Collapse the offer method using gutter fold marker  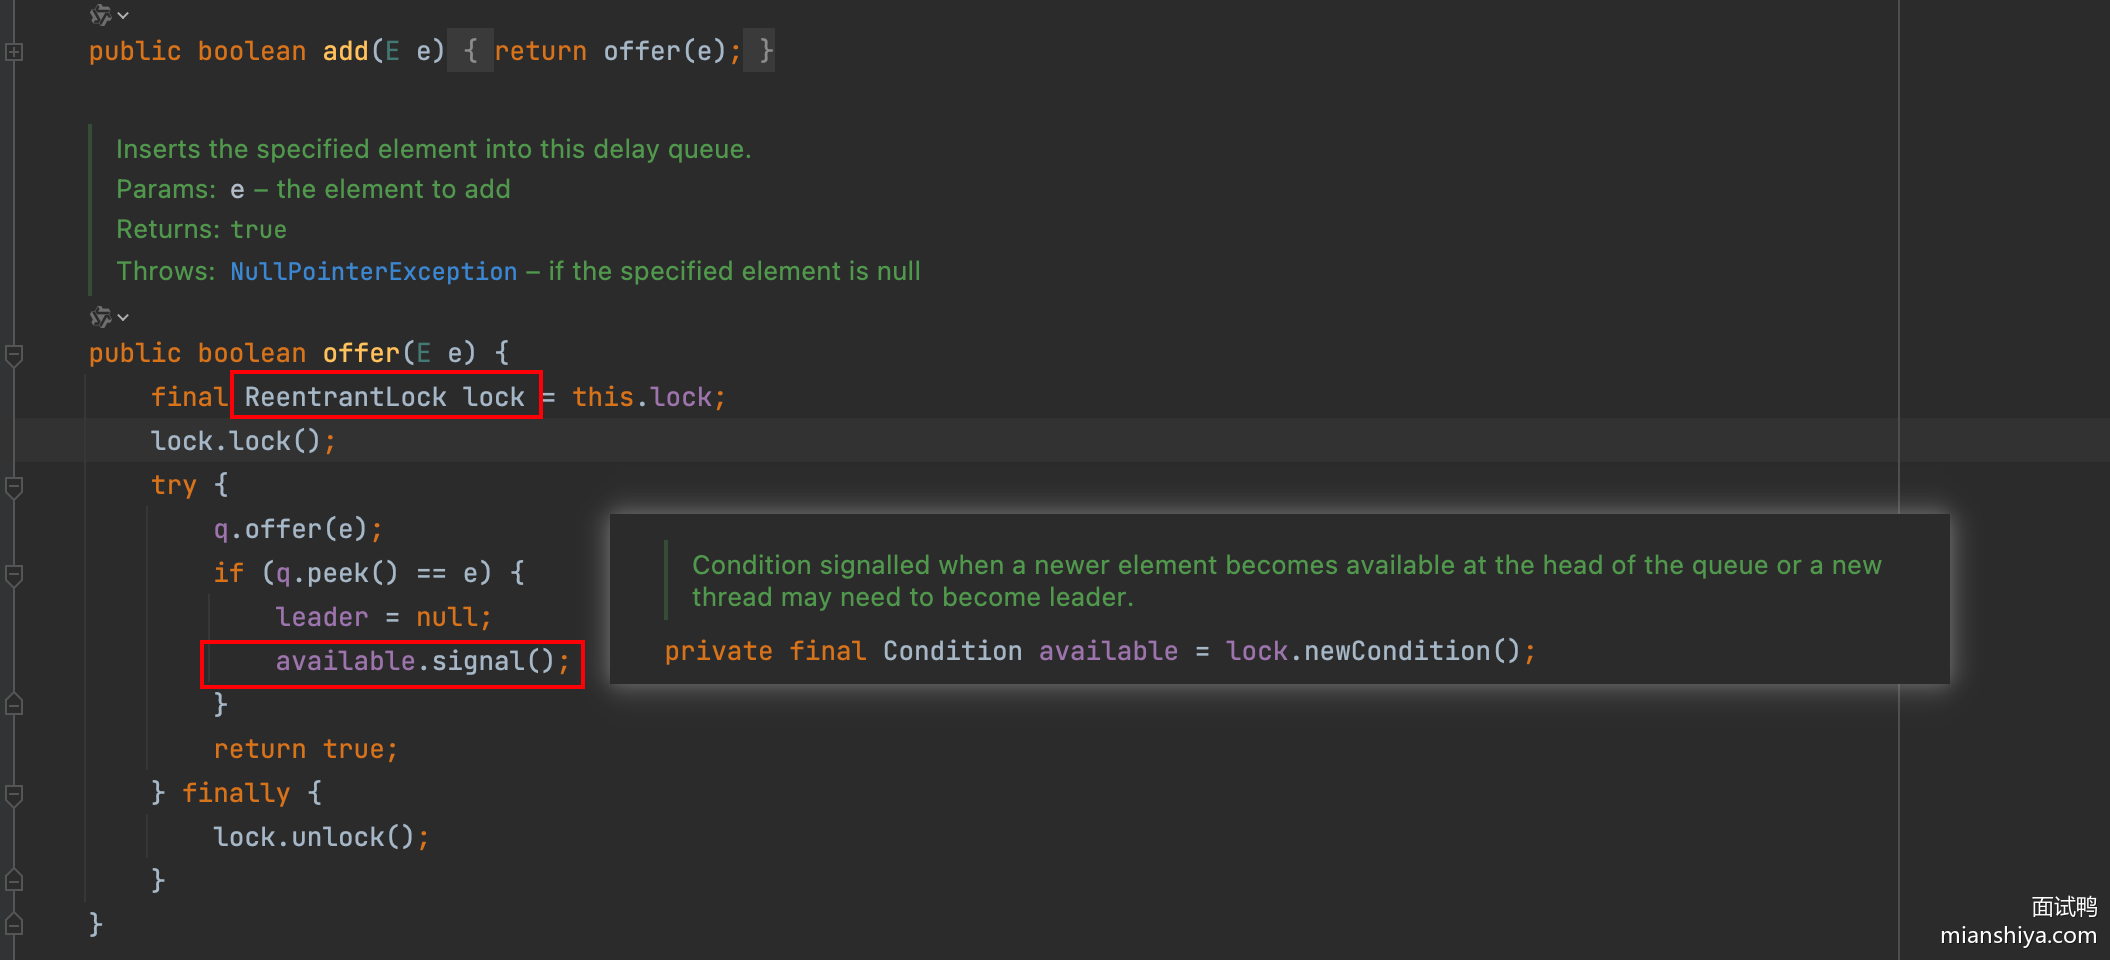coord(14,354)
